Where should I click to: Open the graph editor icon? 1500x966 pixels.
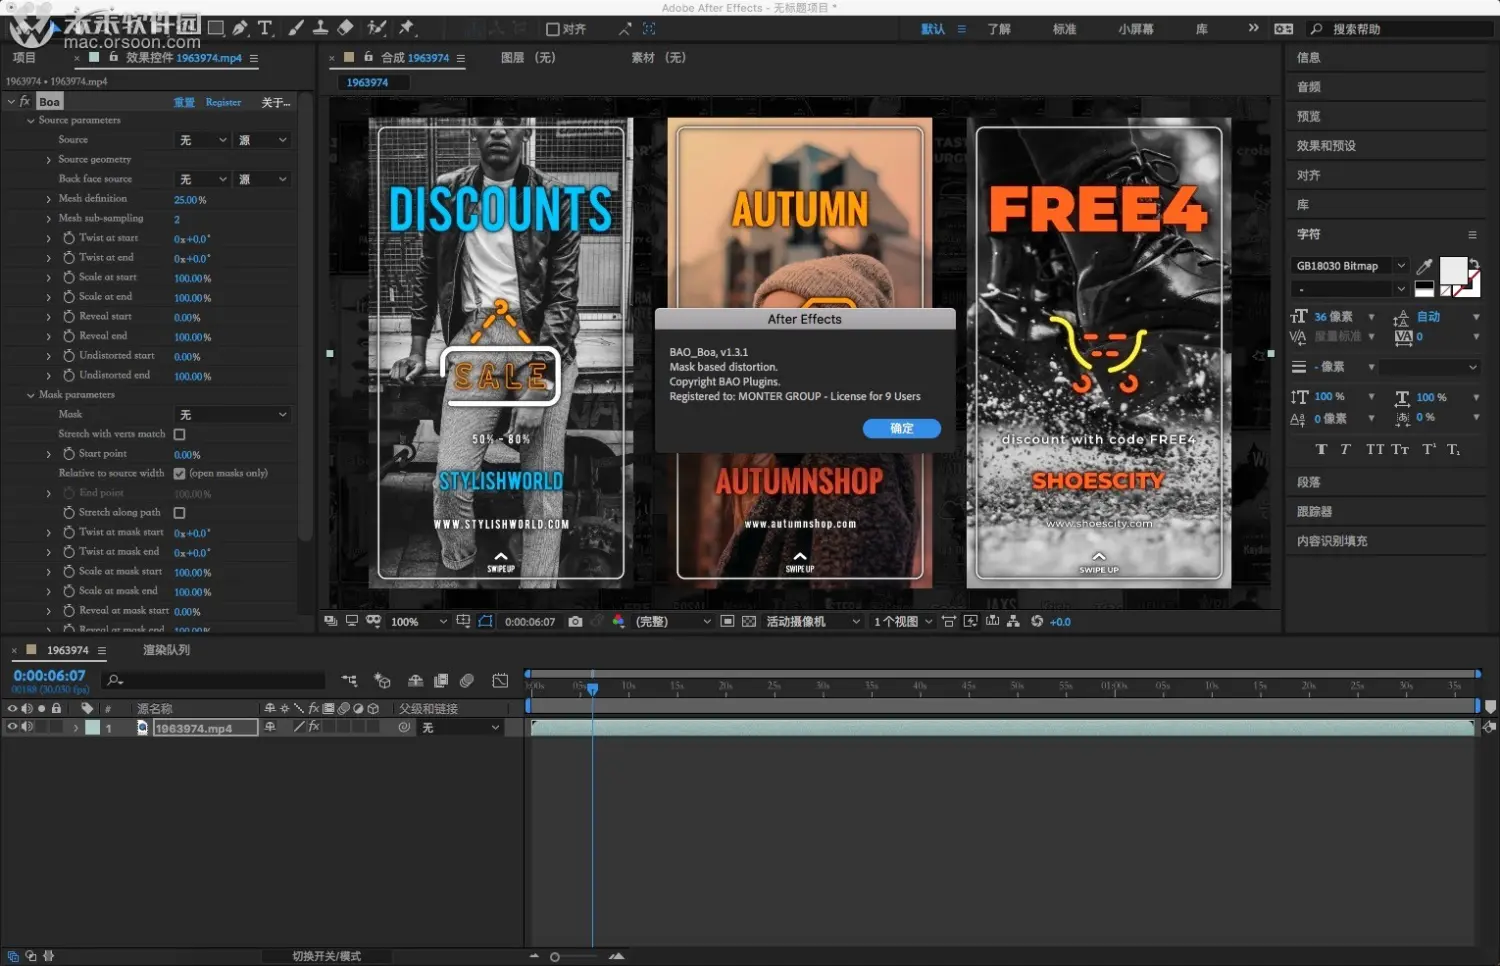click(x=500, y=681)
